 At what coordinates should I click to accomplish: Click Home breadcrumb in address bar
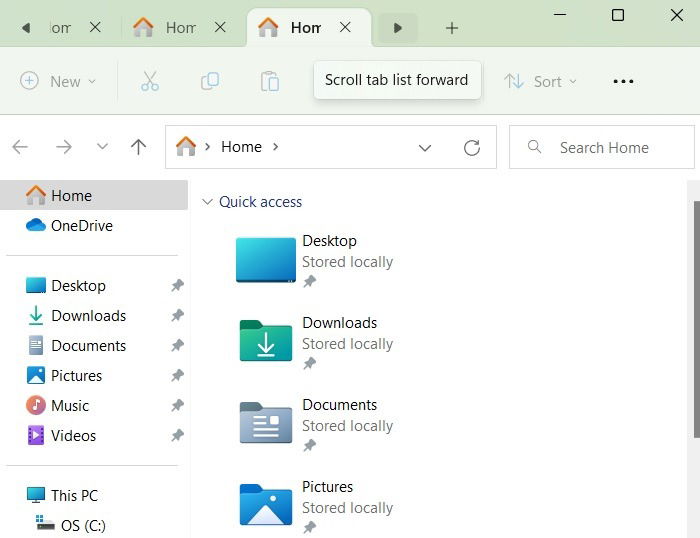click(242, 147)
